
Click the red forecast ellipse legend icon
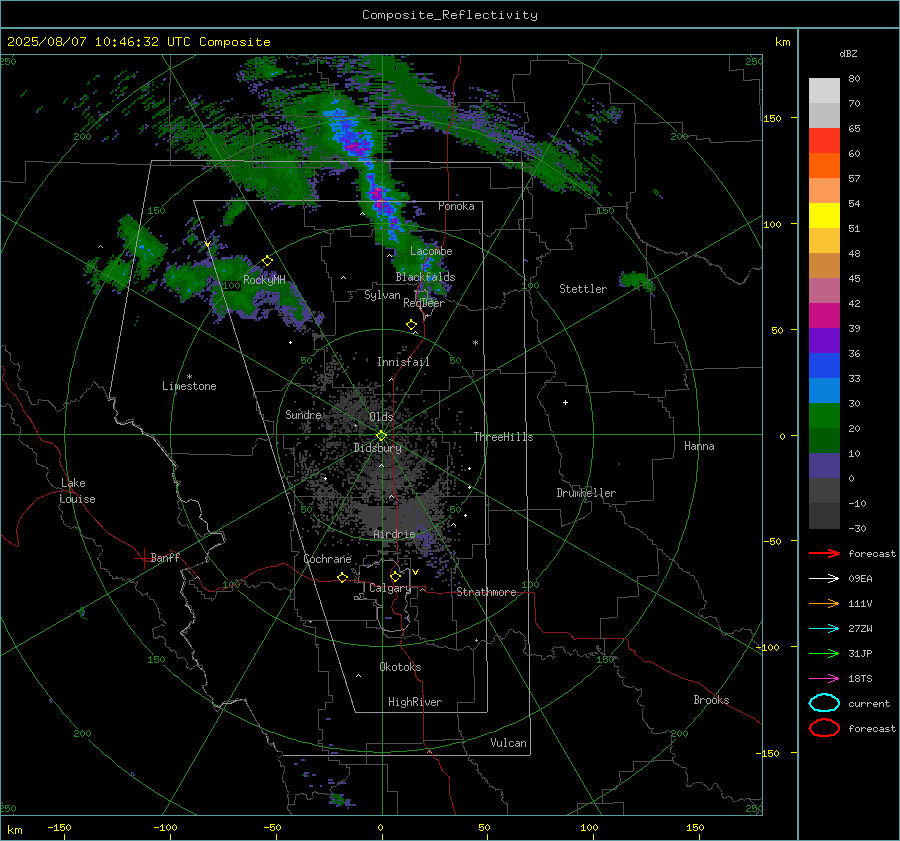(824, 728)
